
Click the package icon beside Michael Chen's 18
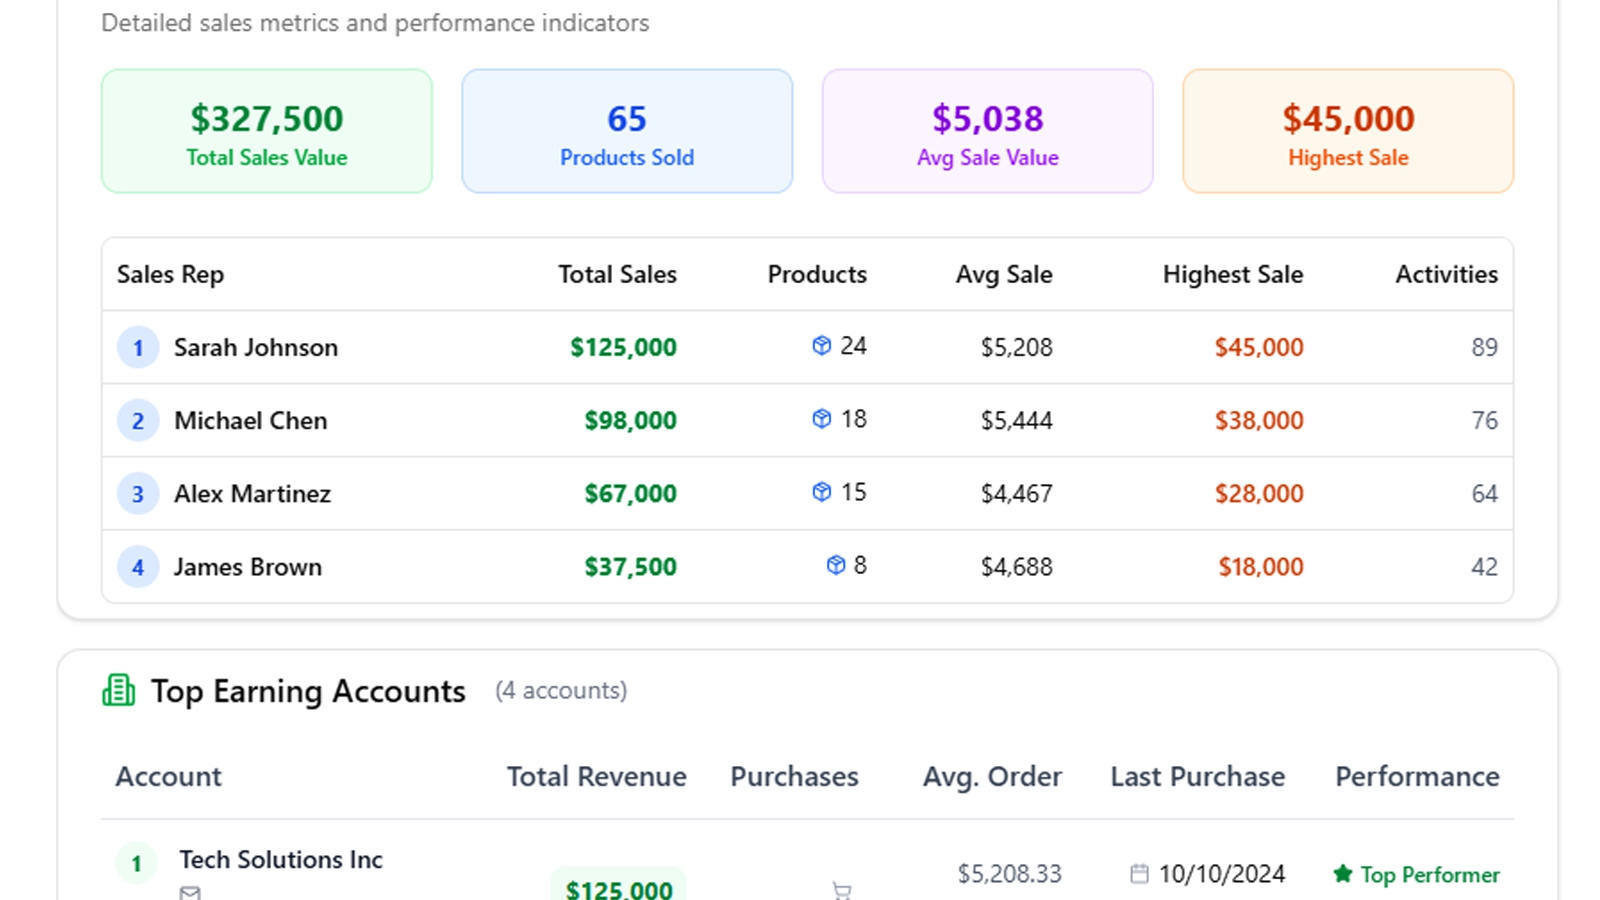pyautogui.click(x=821, y=419)
